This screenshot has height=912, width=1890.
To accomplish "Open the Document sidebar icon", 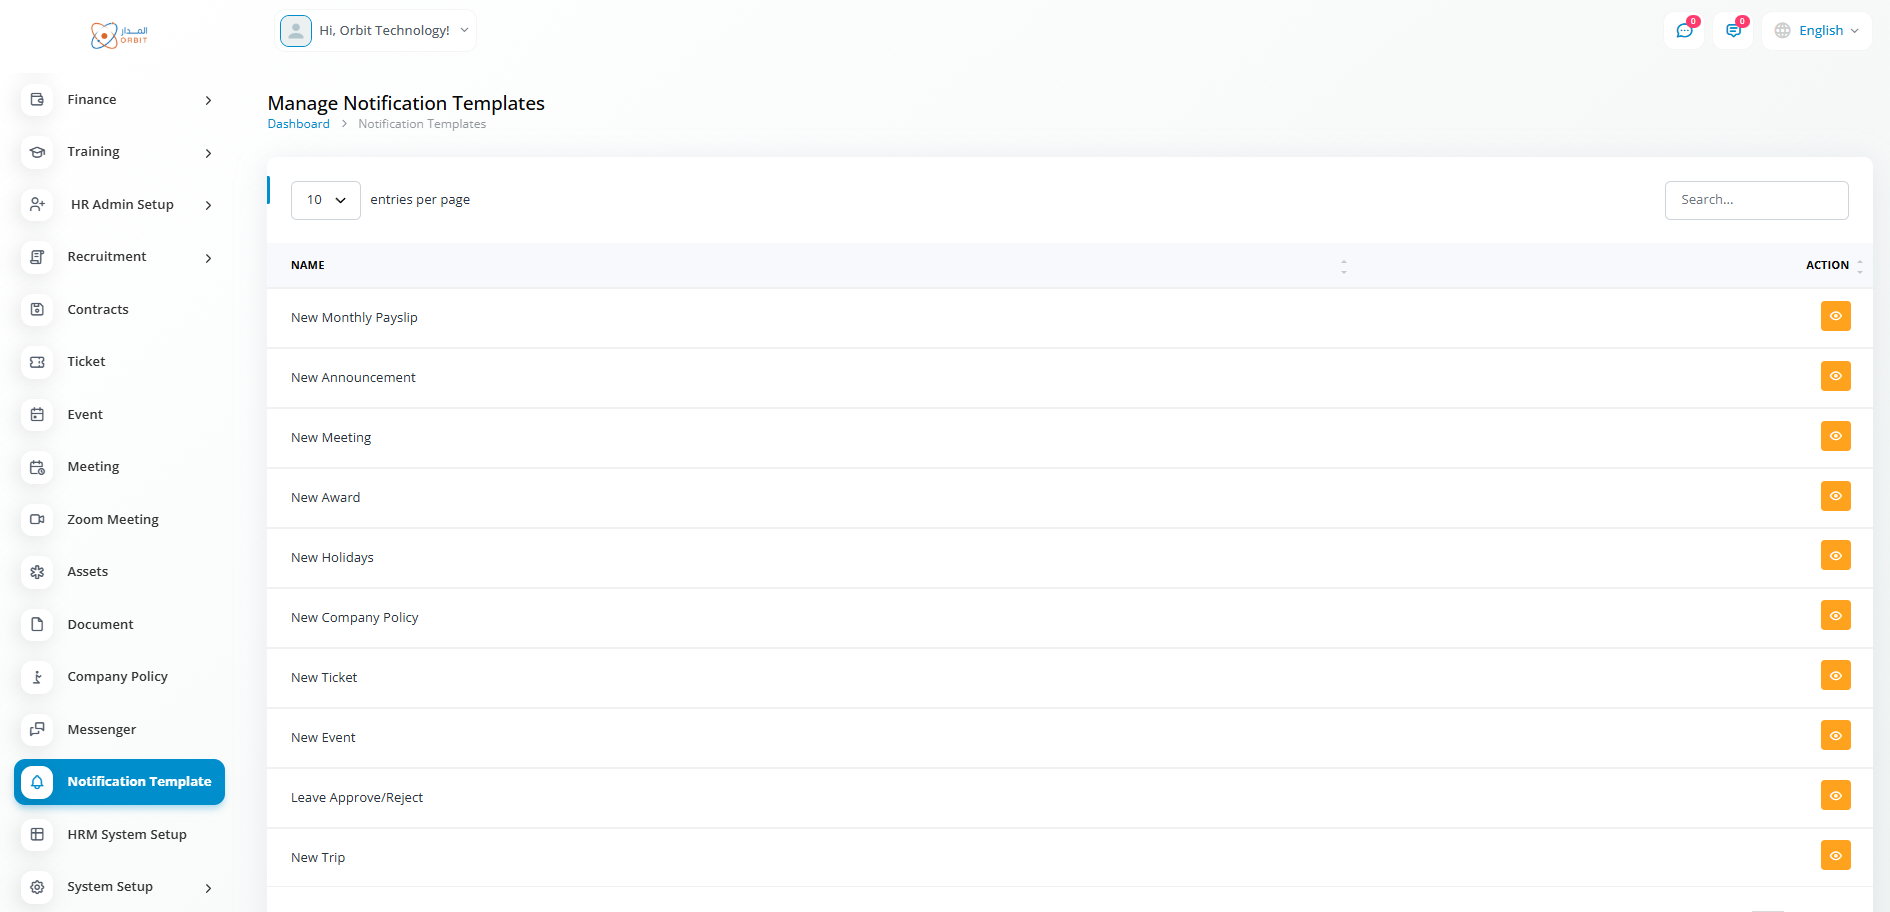I will click(37, 624).
